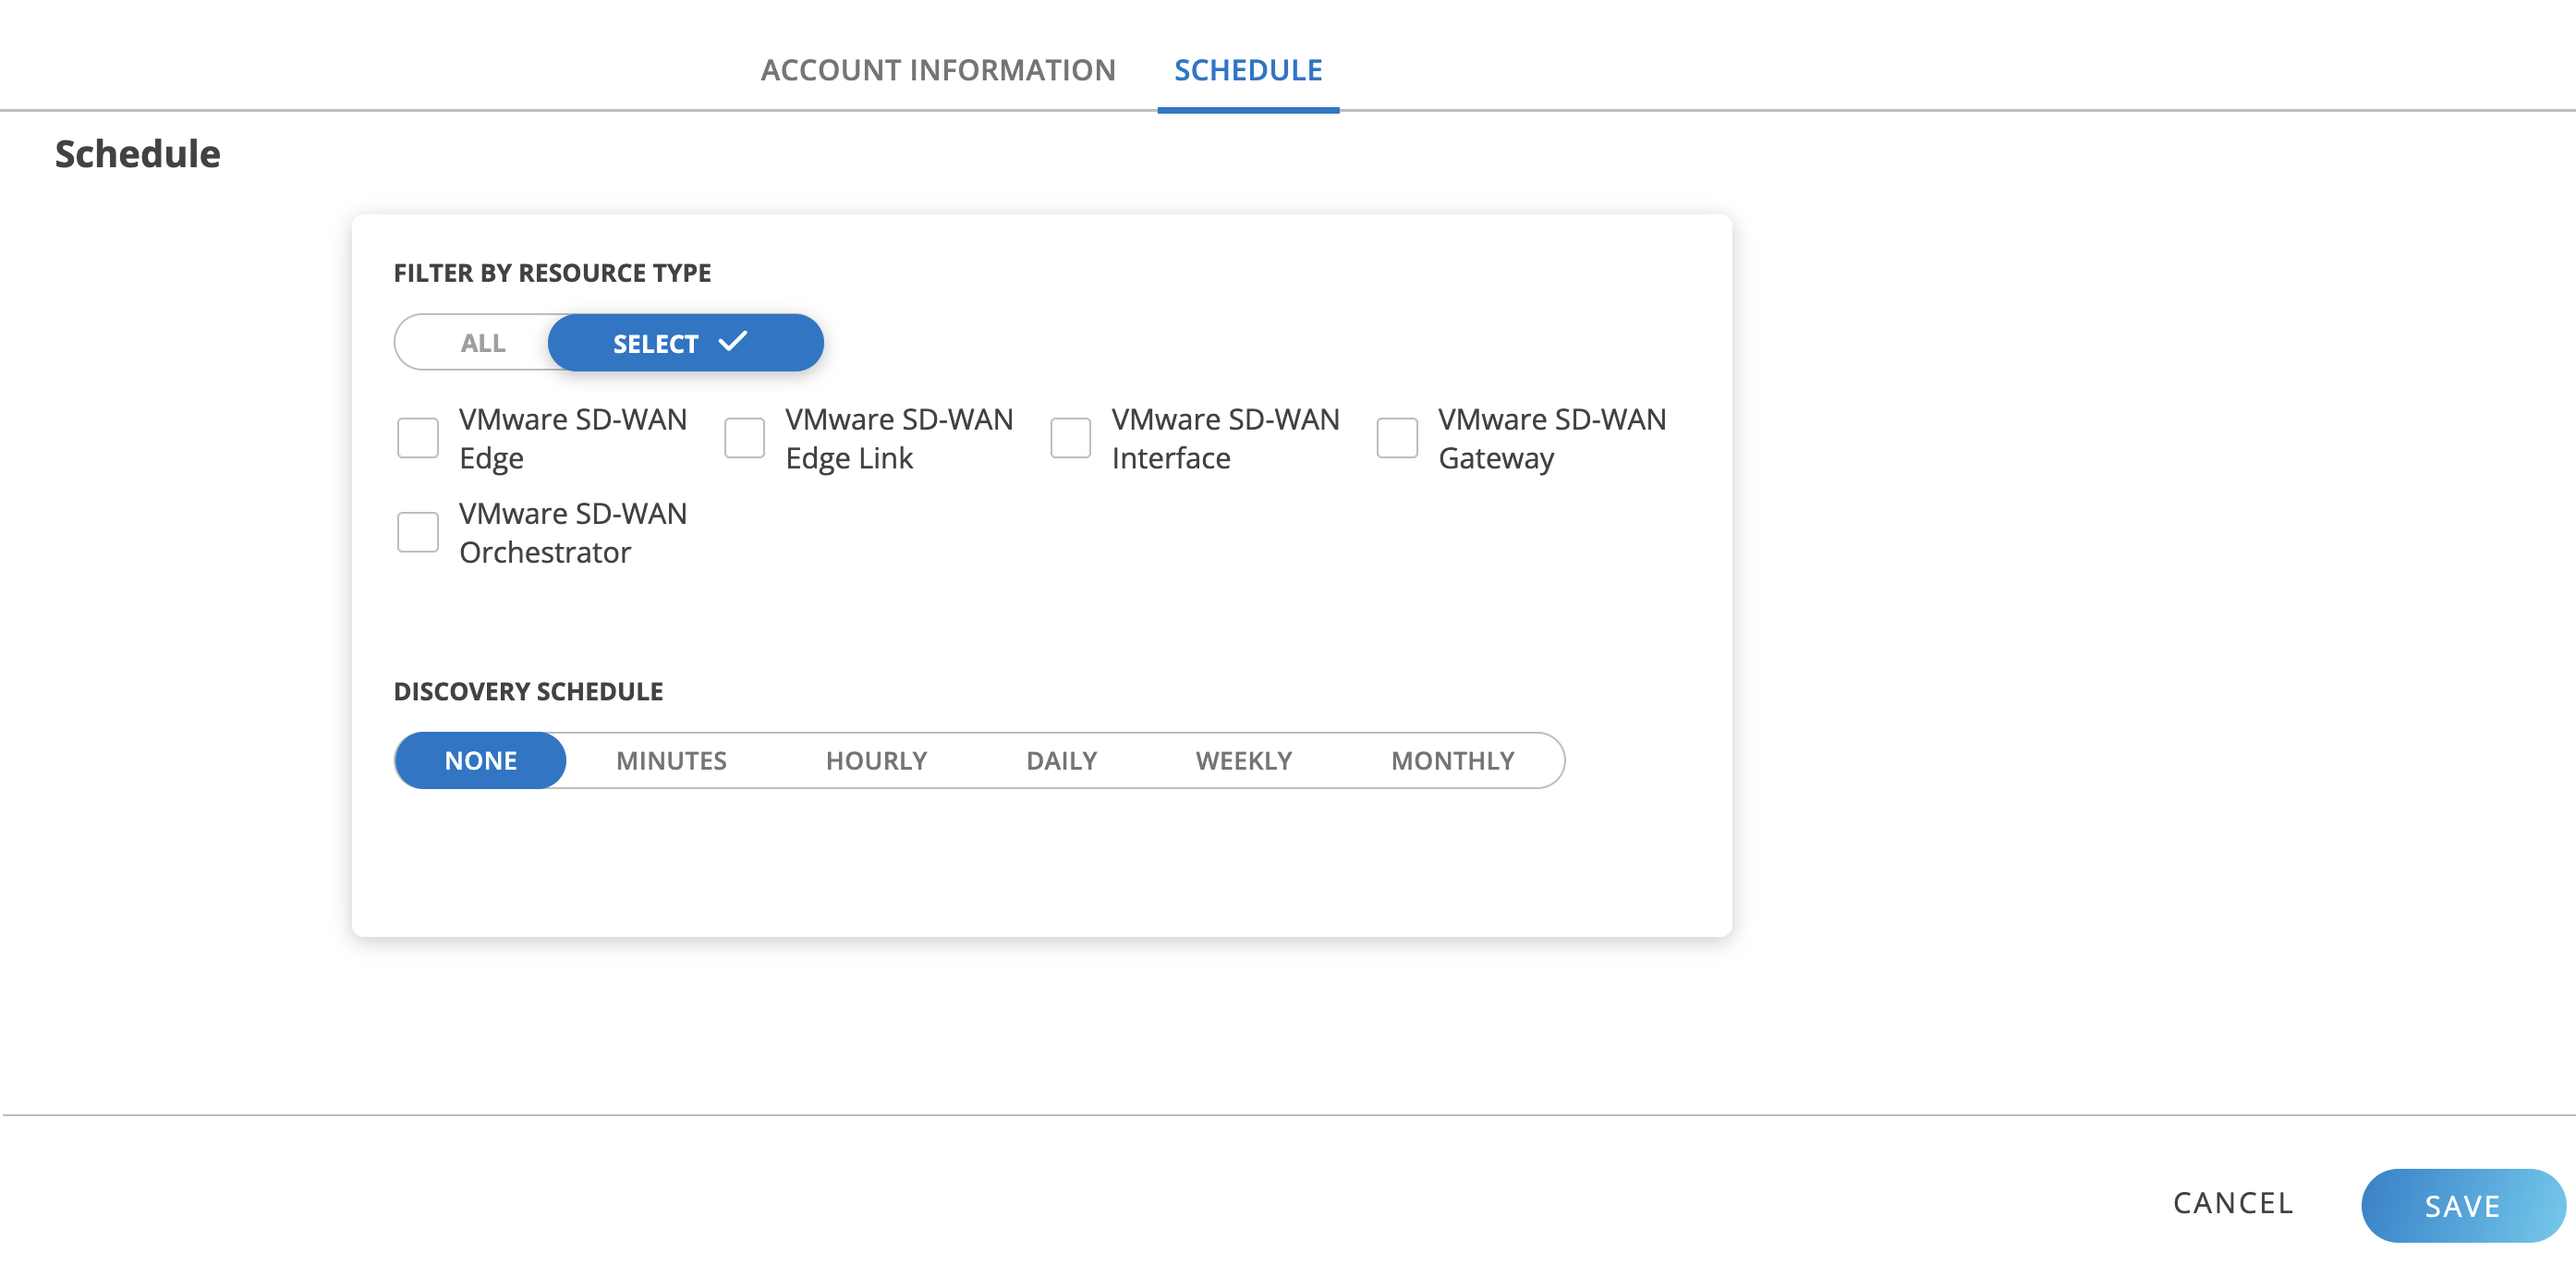
Task: Select ALL resource type filter
Action: 482,343
